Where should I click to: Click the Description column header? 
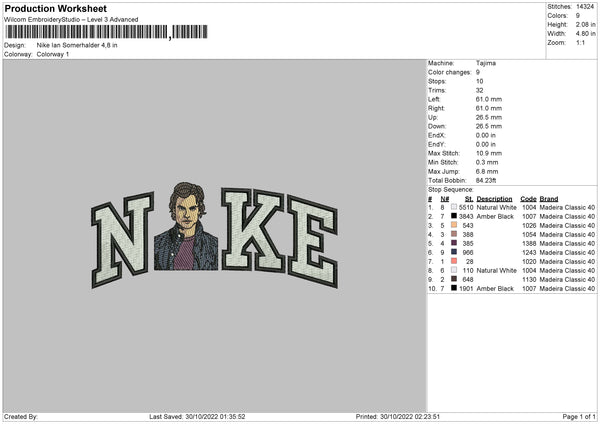(x=494, y=199)
